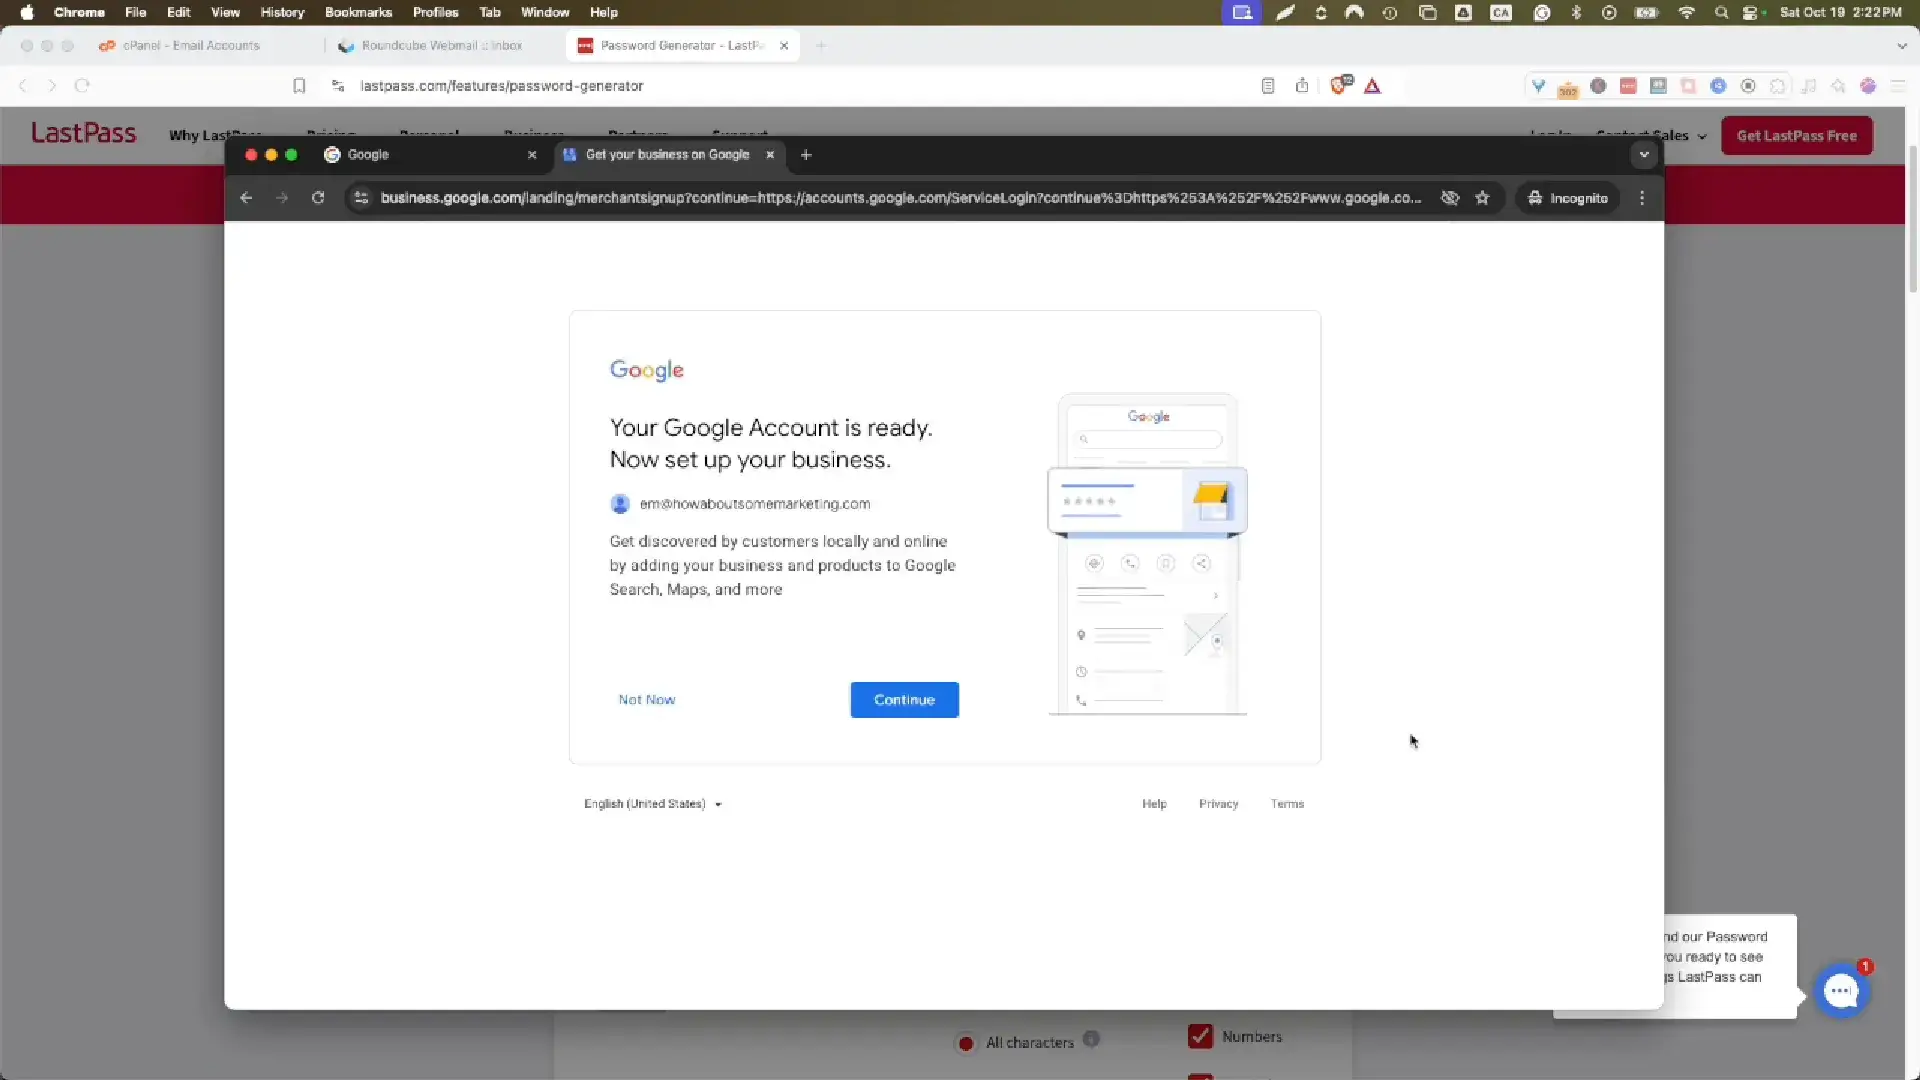This screenshot has height=1080, width=1920.
Task: Open the Terms link below the card
Action: [x=1287, y=804]
